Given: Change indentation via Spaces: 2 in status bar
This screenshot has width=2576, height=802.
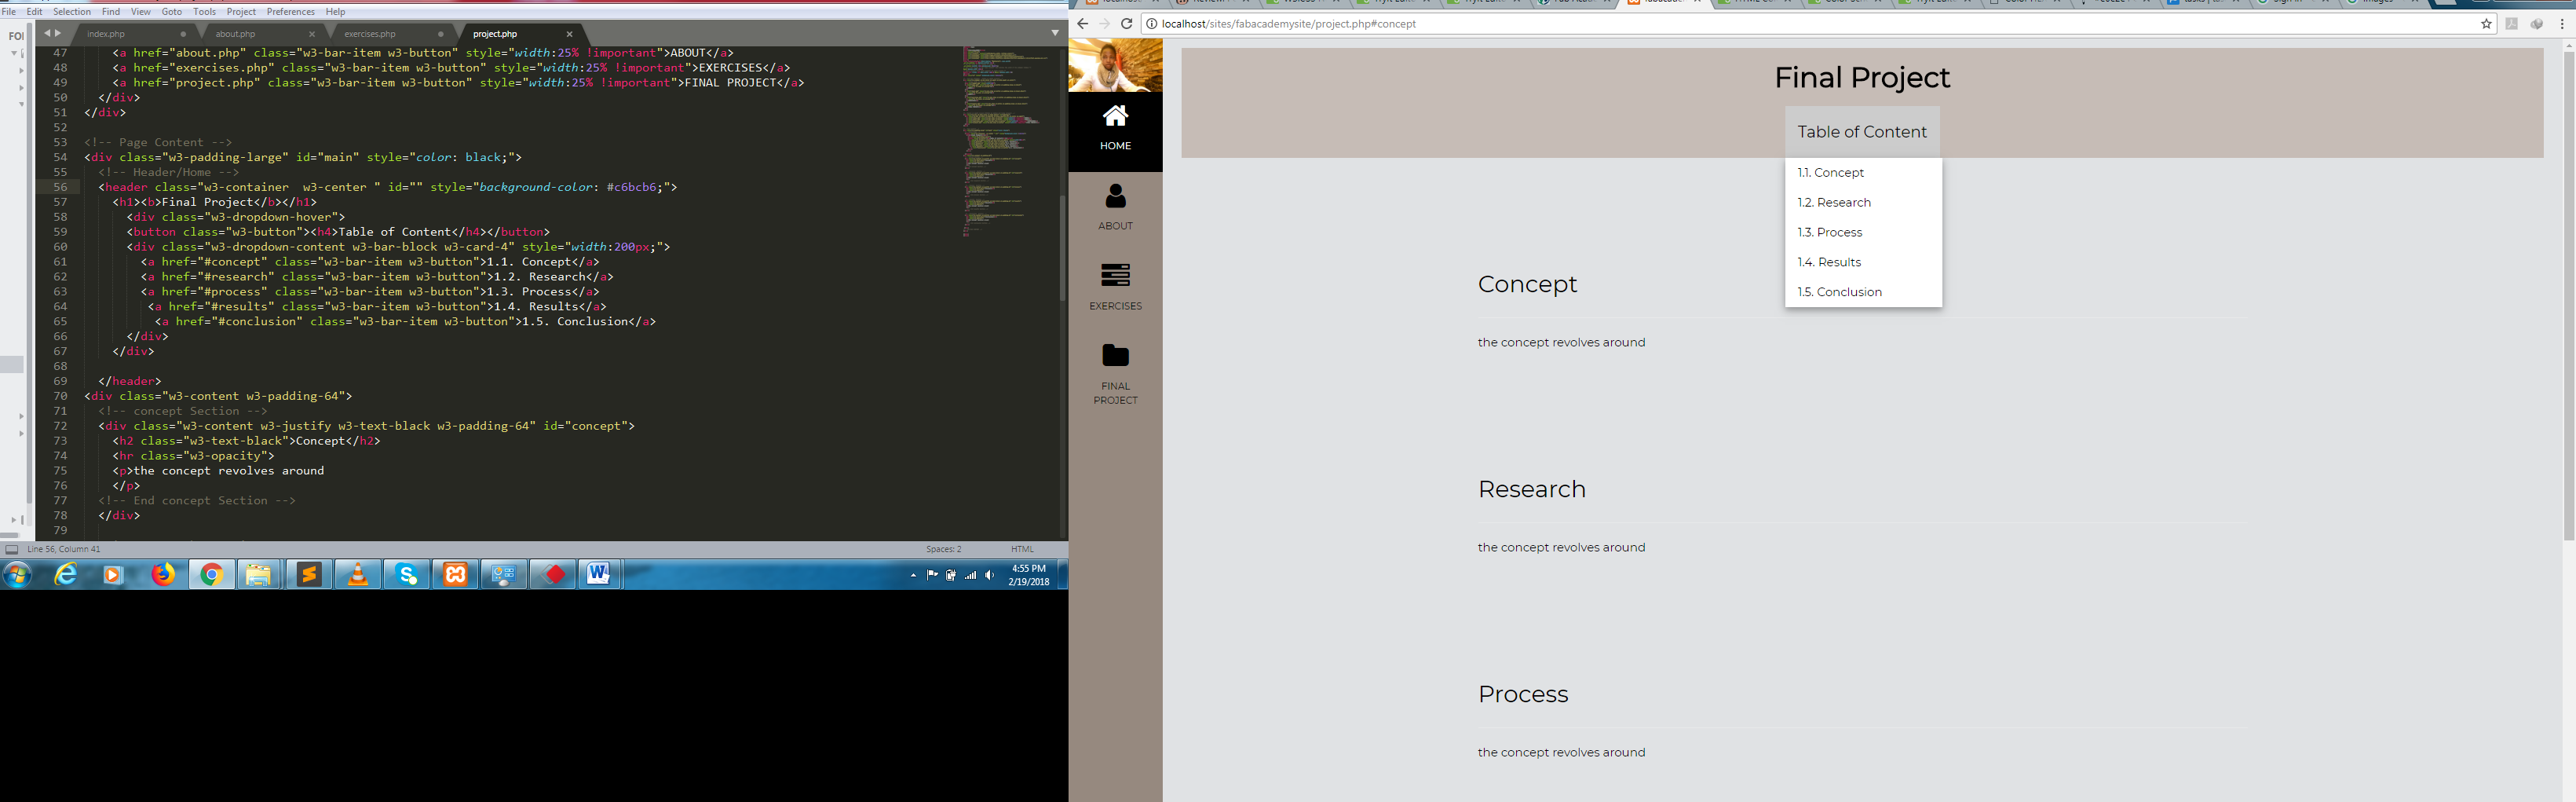Looking at the screenshot, I should pos(943,549).
